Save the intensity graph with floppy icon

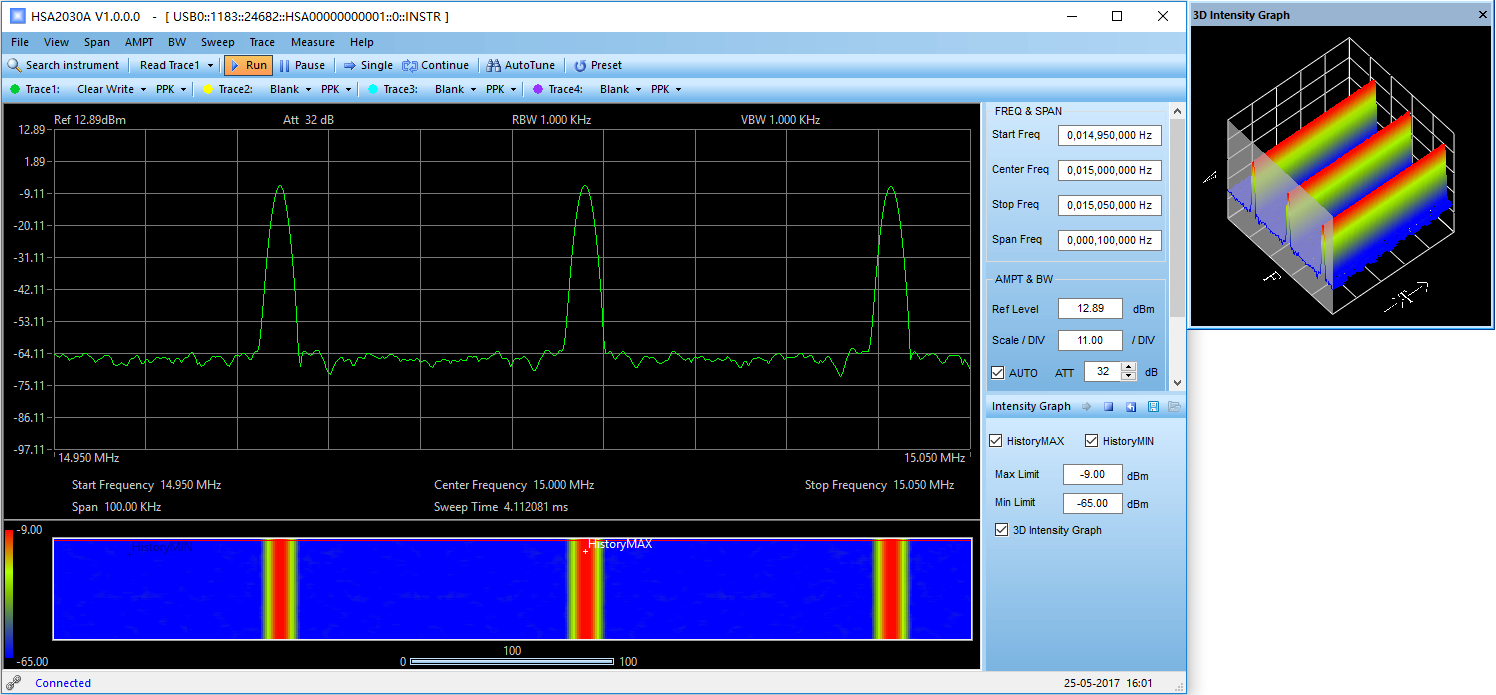point(1153,407)
